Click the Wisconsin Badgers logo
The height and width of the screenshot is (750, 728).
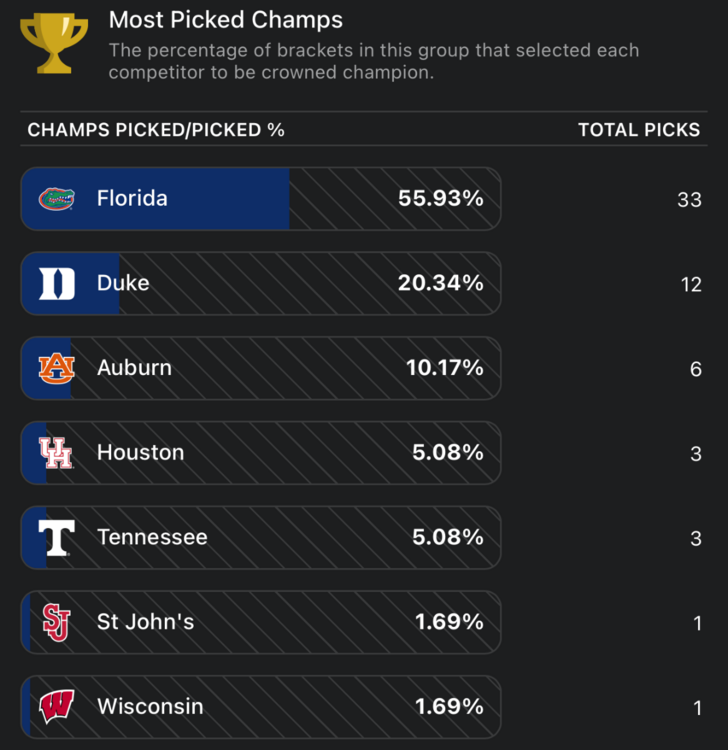click(x=56, y=706)
